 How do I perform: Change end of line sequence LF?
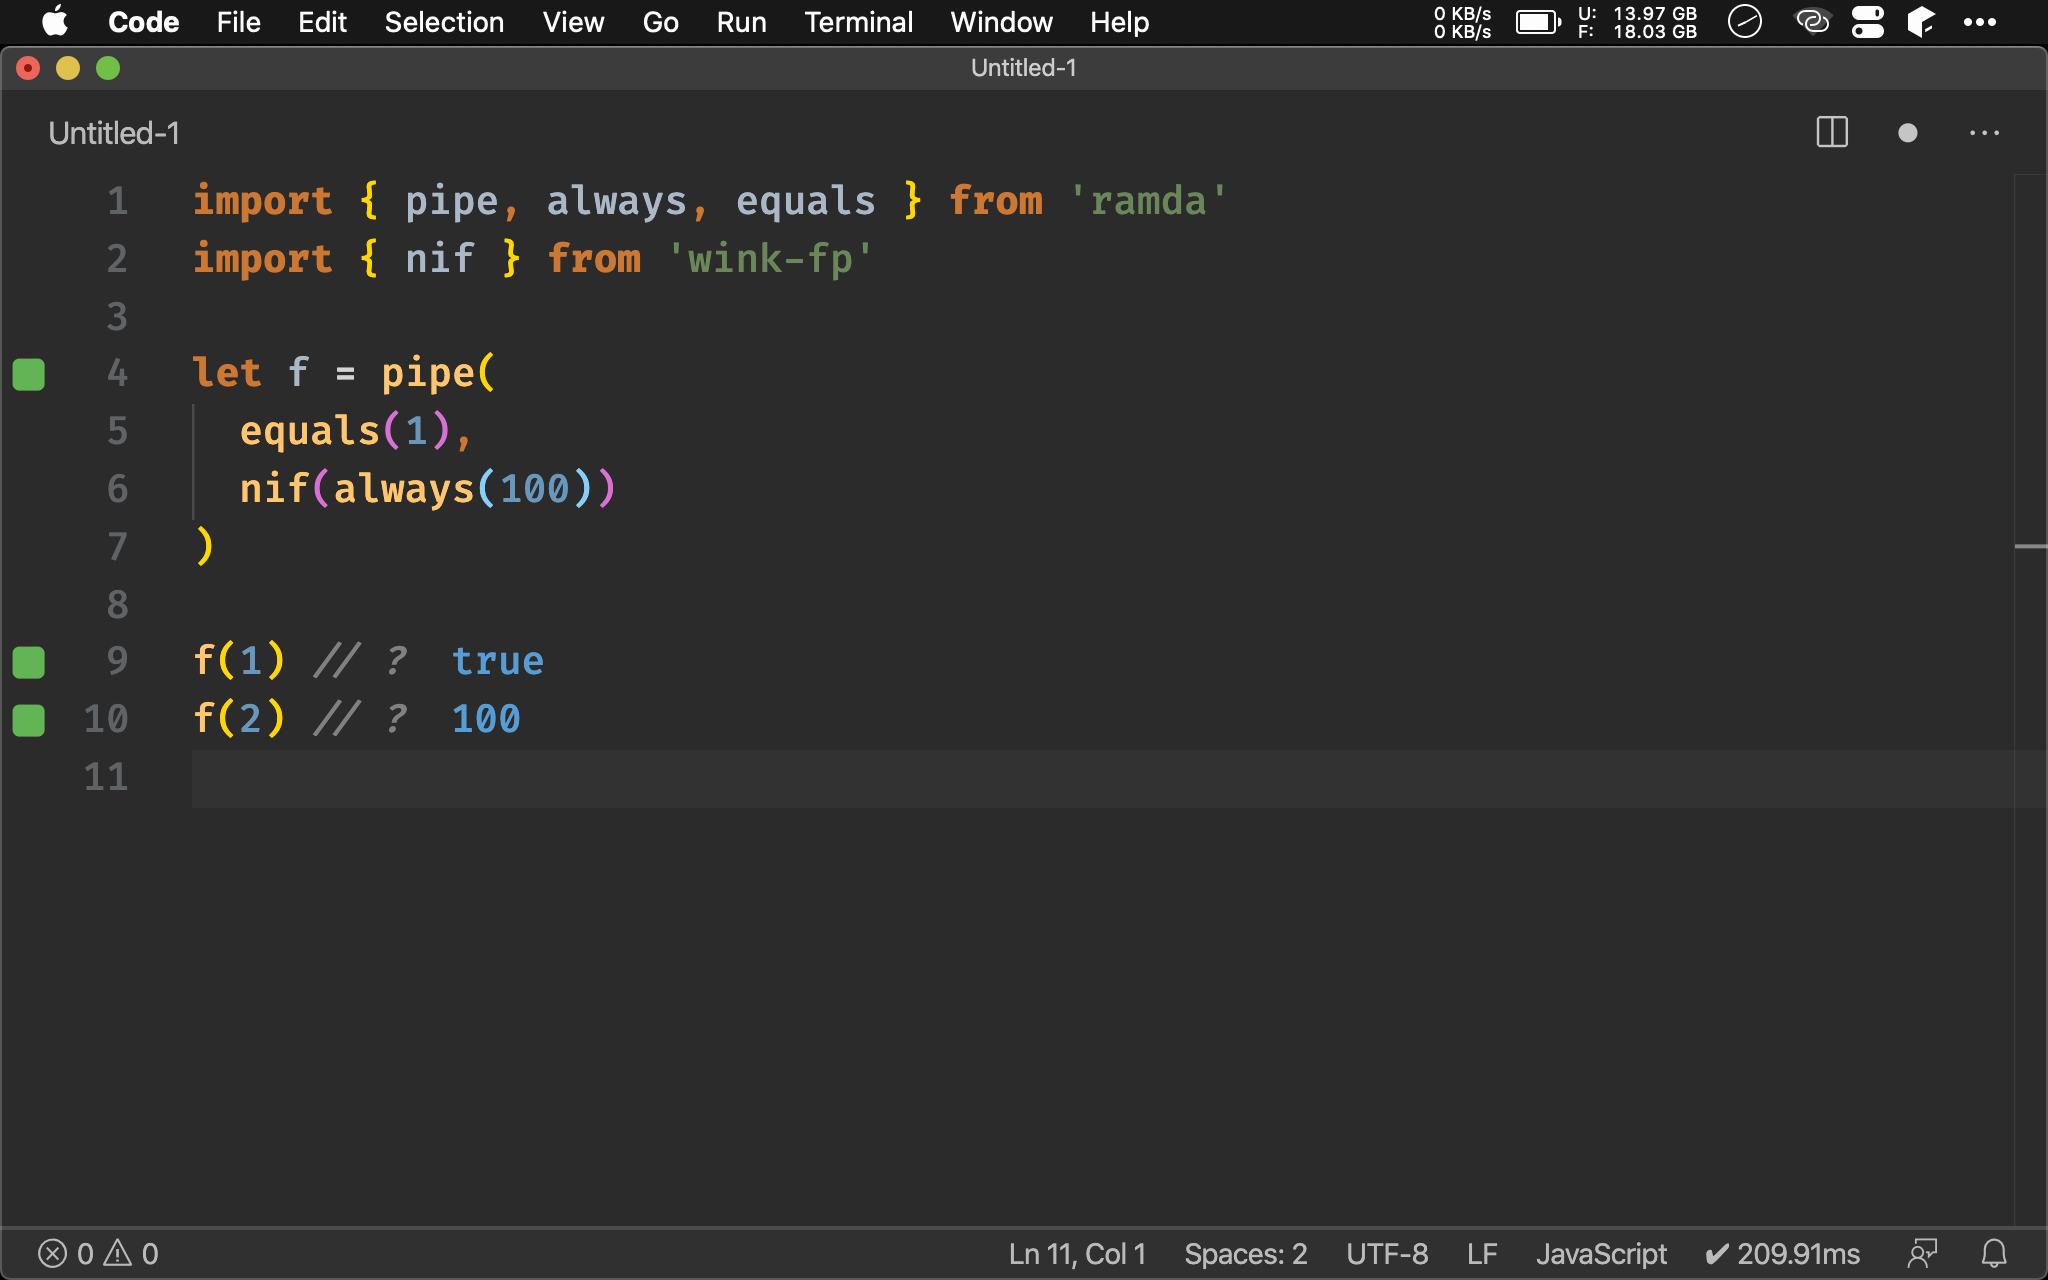(1482, 1254)
